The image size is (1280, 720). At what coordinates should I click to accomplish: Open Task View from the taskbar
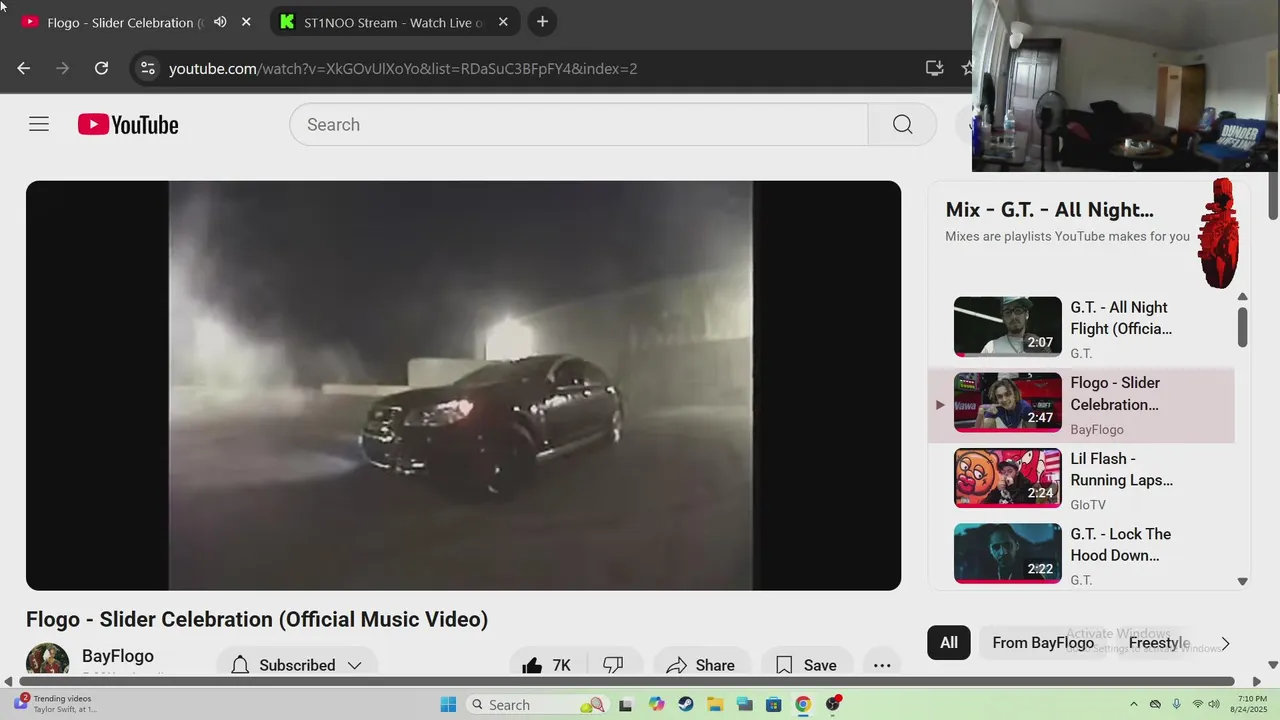coord(626,704)
